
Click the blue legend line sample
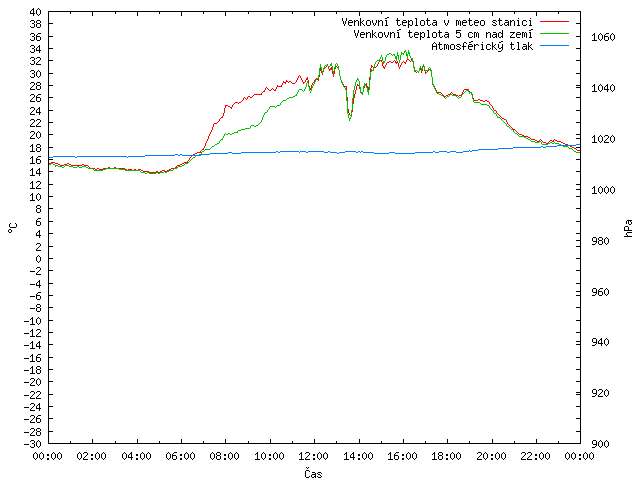(x=554, y=46)
